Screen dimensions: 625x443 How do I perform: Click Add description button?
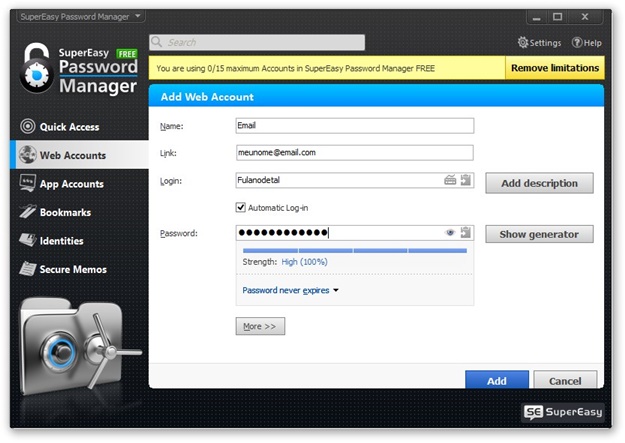coord(539,183)
